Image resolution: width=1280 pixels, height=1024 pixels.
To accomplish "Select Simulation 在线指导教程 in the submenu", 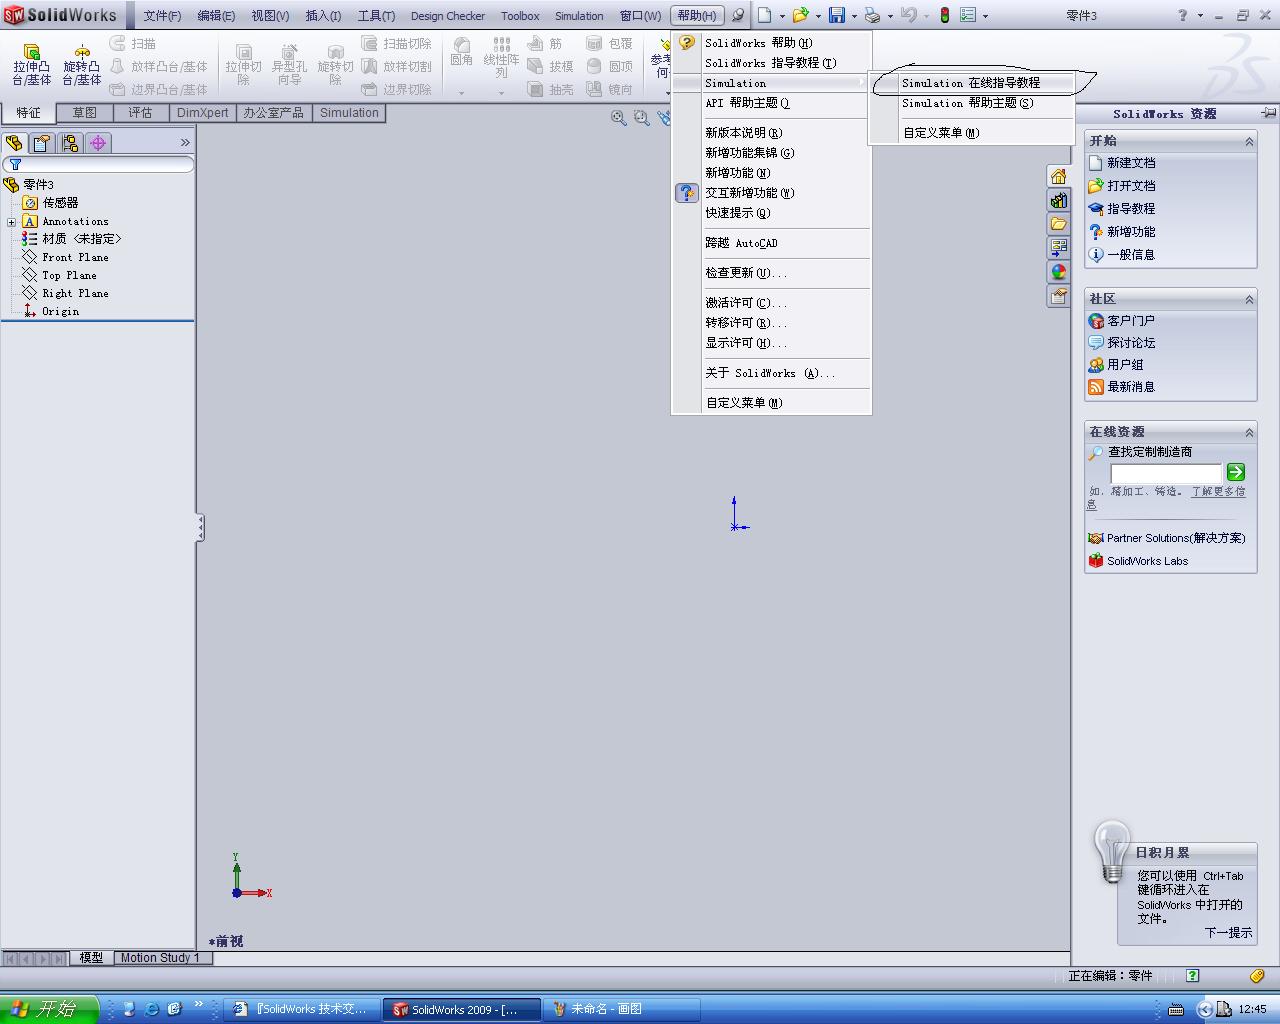I will (x=972, y=83).
